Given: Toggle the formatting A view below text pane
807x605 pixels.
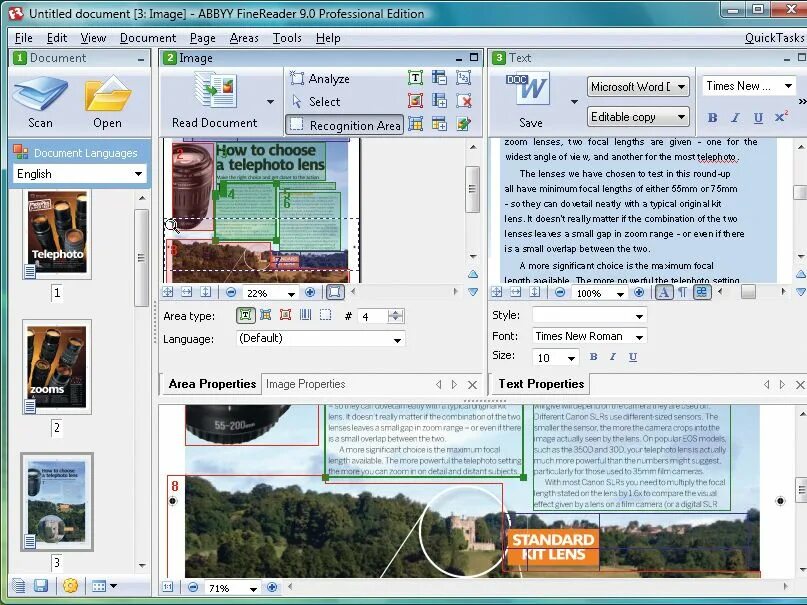Looking at the screenshot, I should click(x=664, y=292).
